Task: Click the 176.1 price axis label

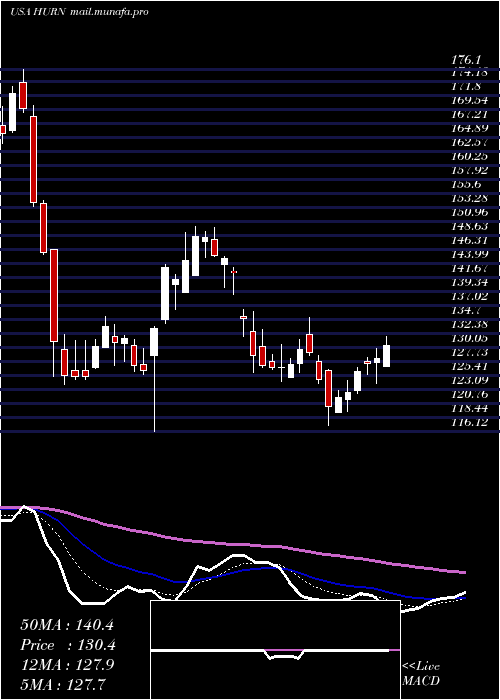Action: pos(467,59)
